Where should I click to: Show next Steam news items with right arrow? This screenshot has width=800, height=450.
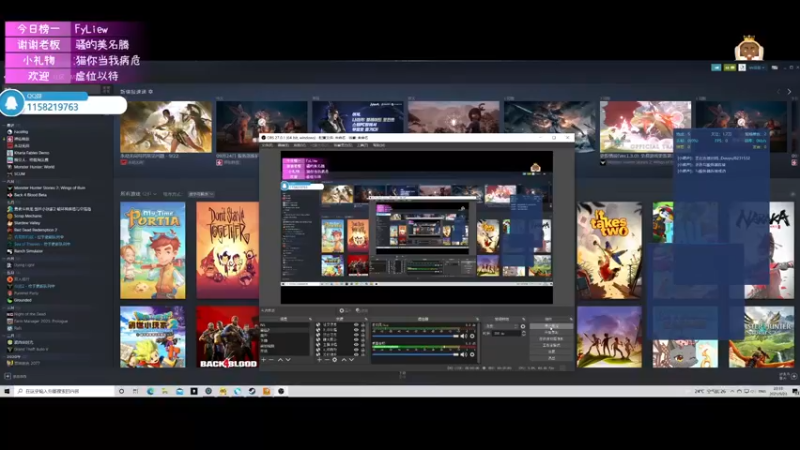coord(789,92)
